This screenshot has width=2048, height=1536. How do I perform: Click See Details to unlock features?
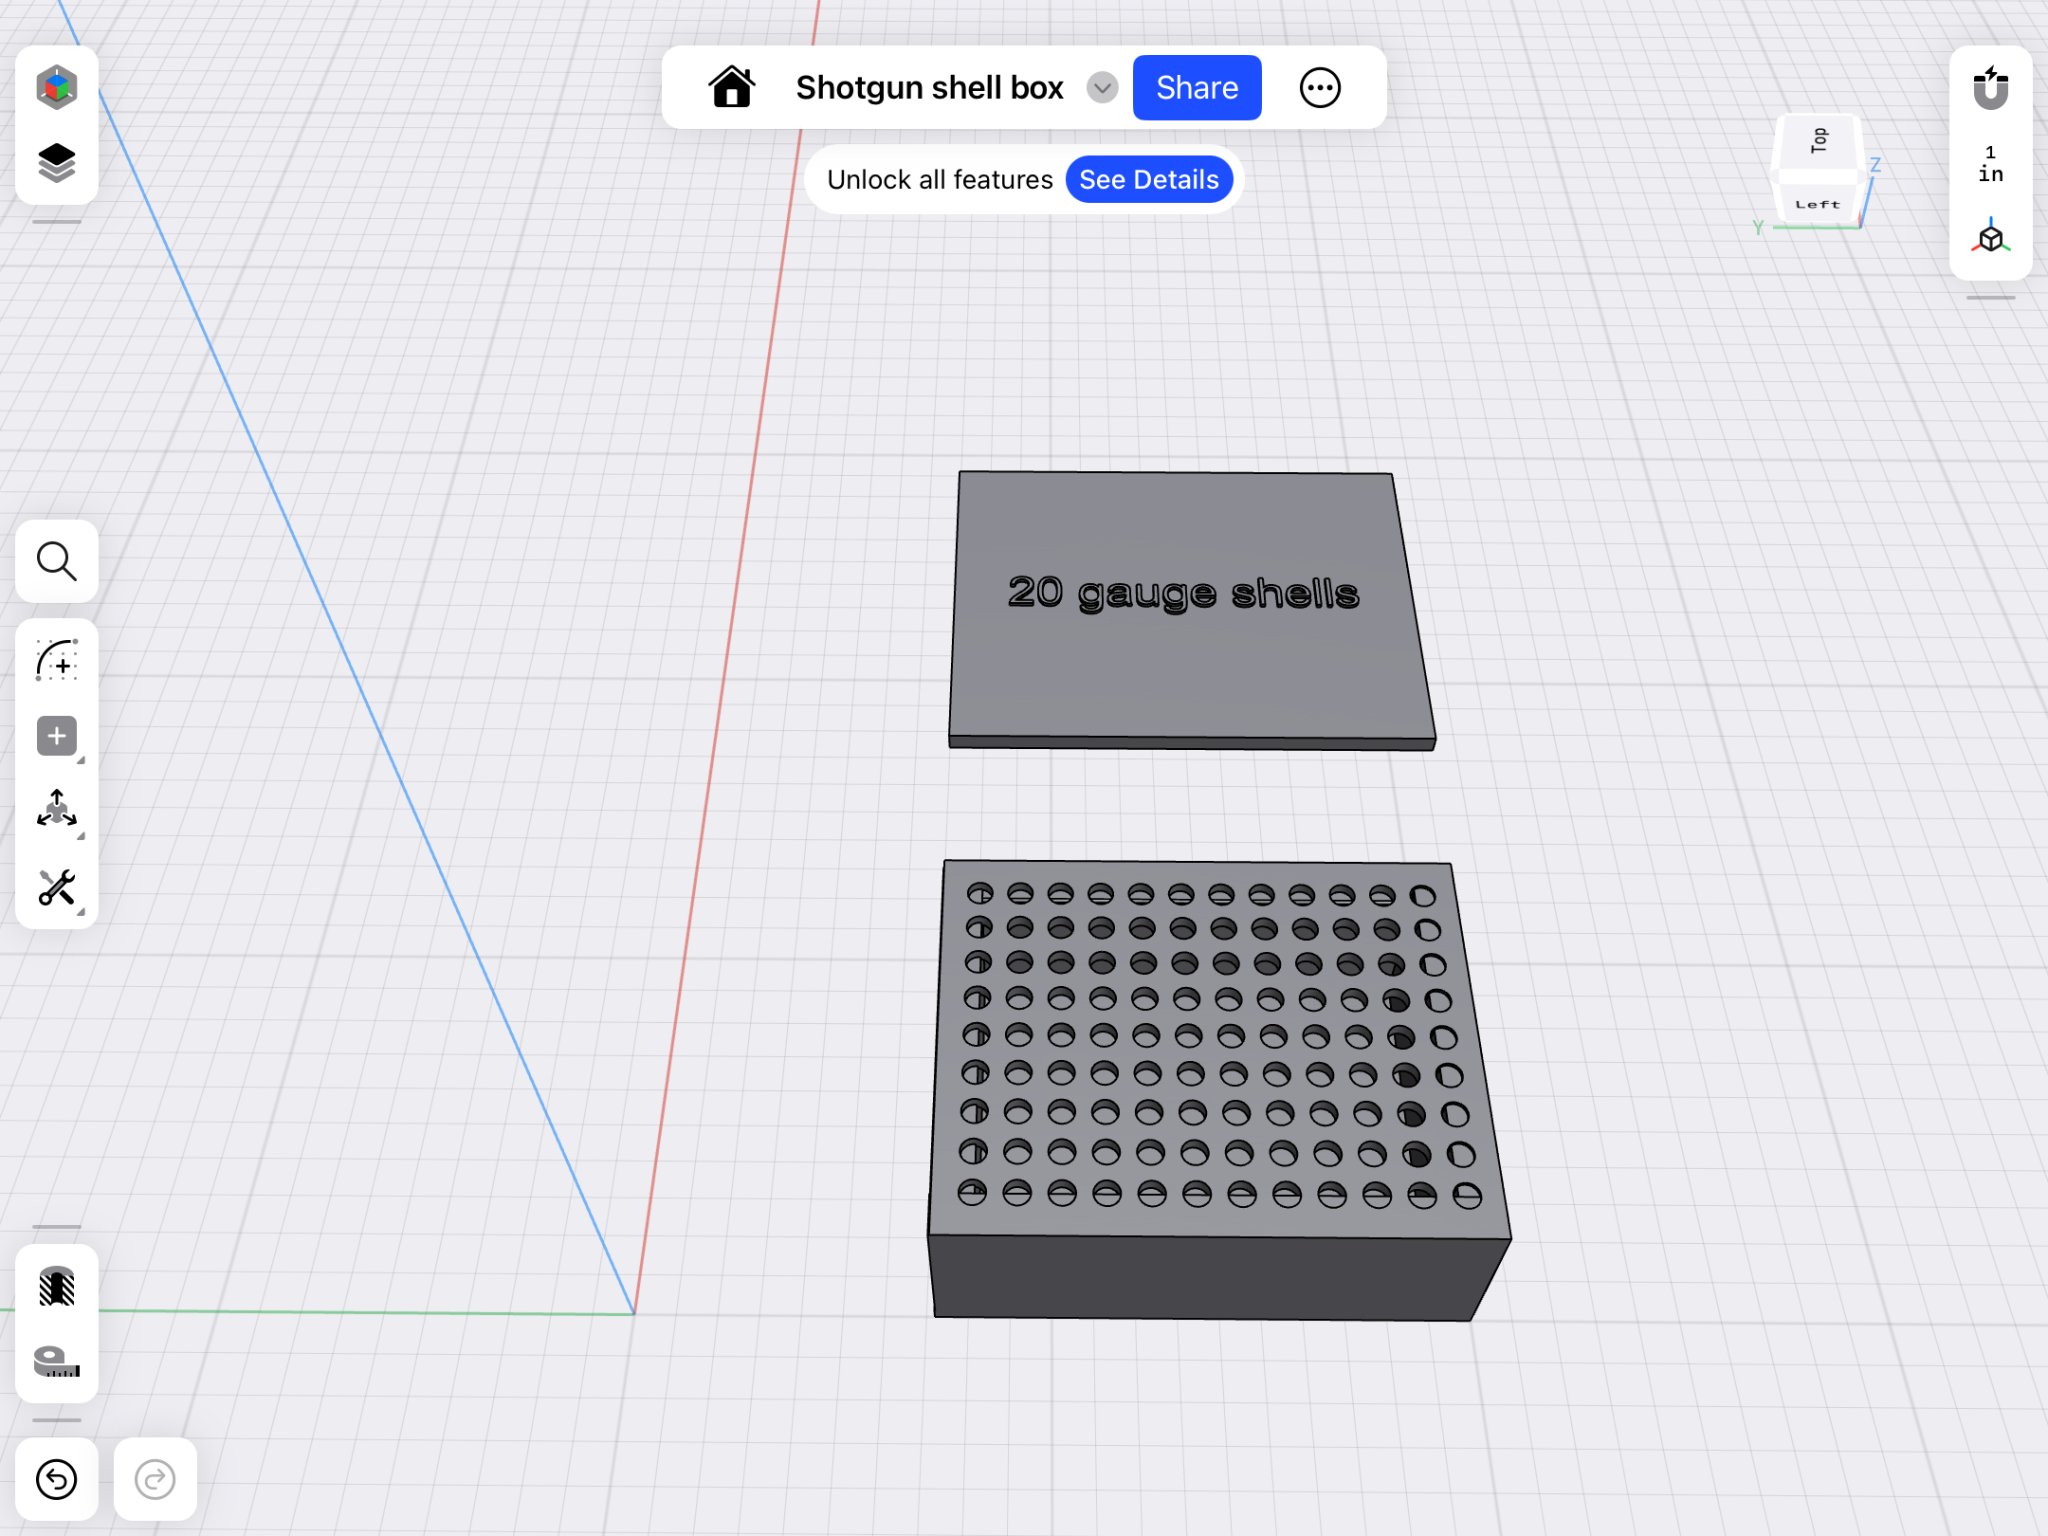point(1148,180)
